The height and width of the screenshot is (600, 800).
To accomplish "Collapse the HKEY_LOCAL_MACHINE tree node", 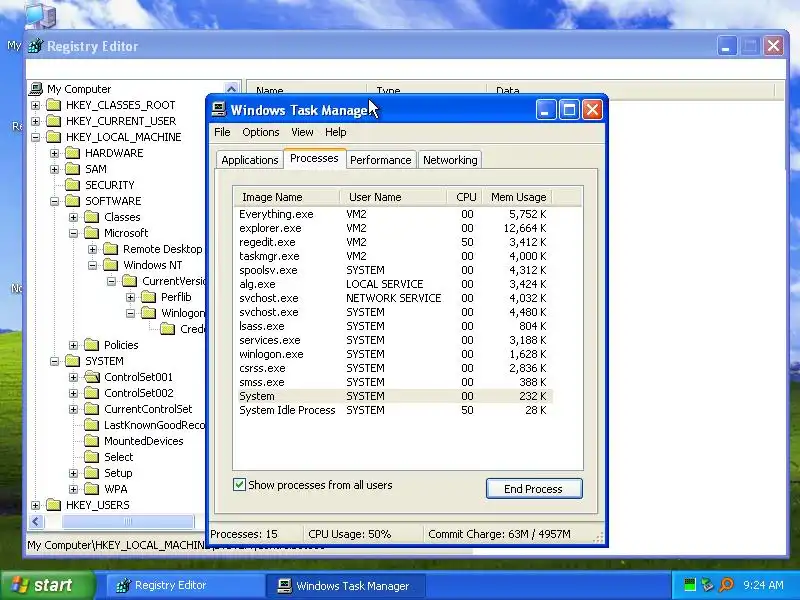I will coord(35,137).
